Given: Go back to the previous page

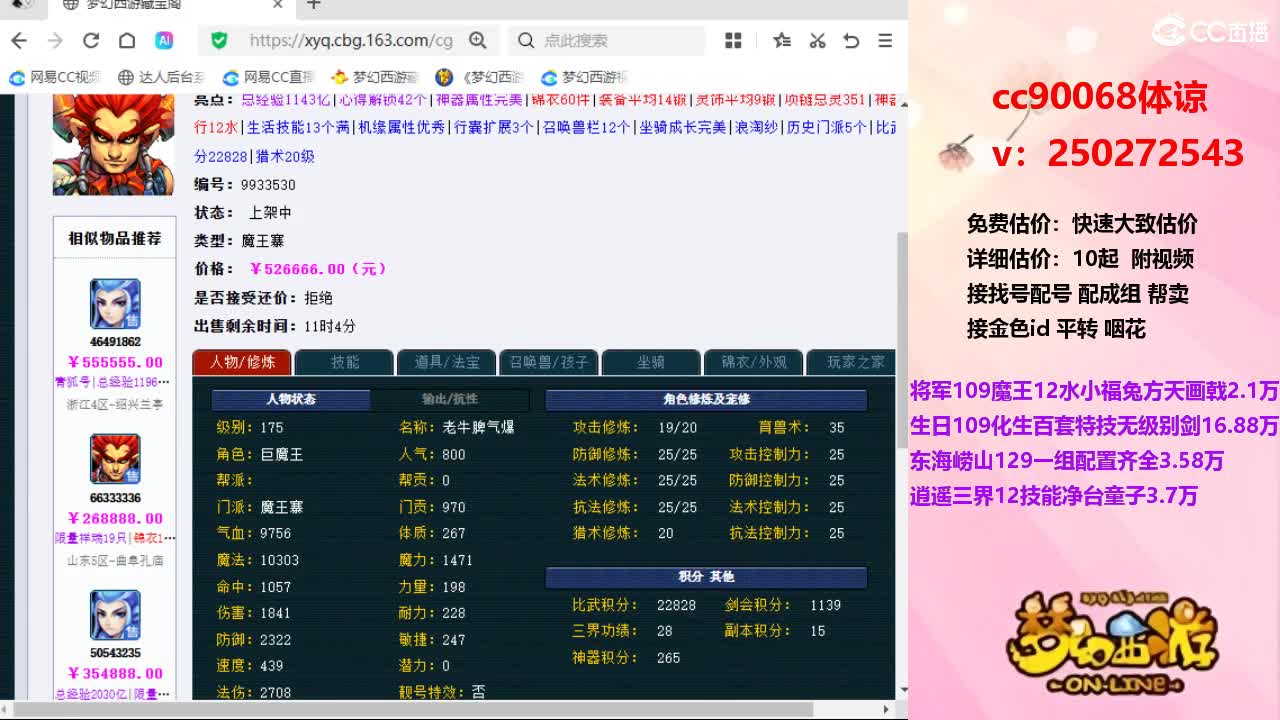Looking at the screenshot, I should [x=19, y=40].
